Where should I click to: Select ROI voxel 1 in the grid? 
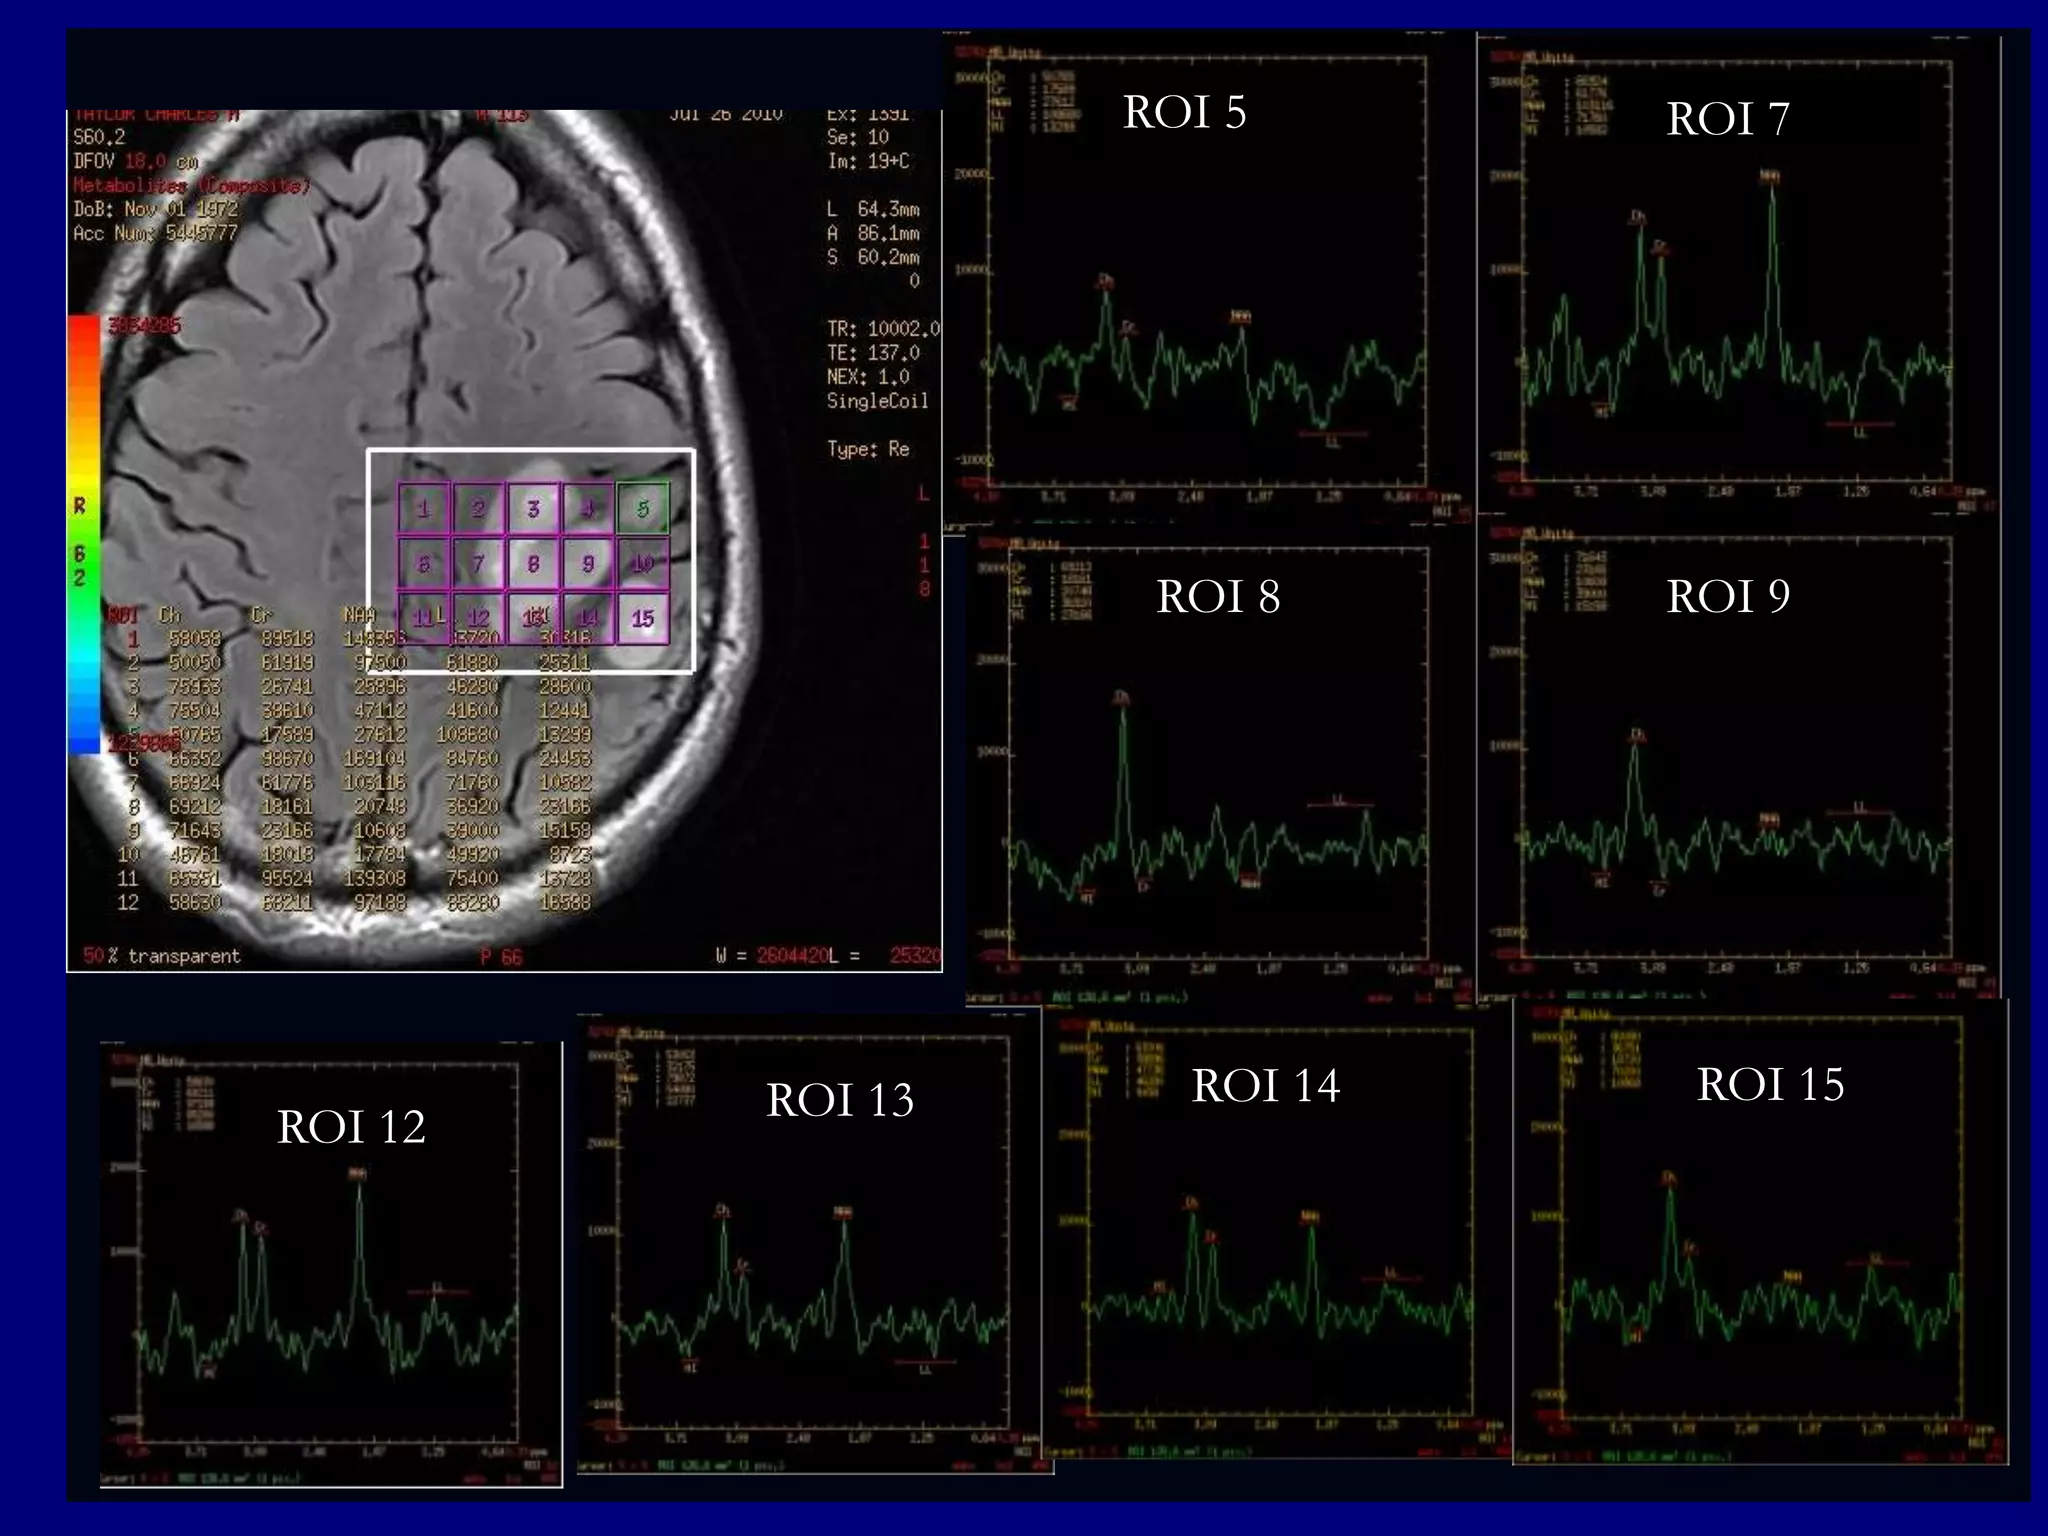pyautogui.click(x=424, y=508)
